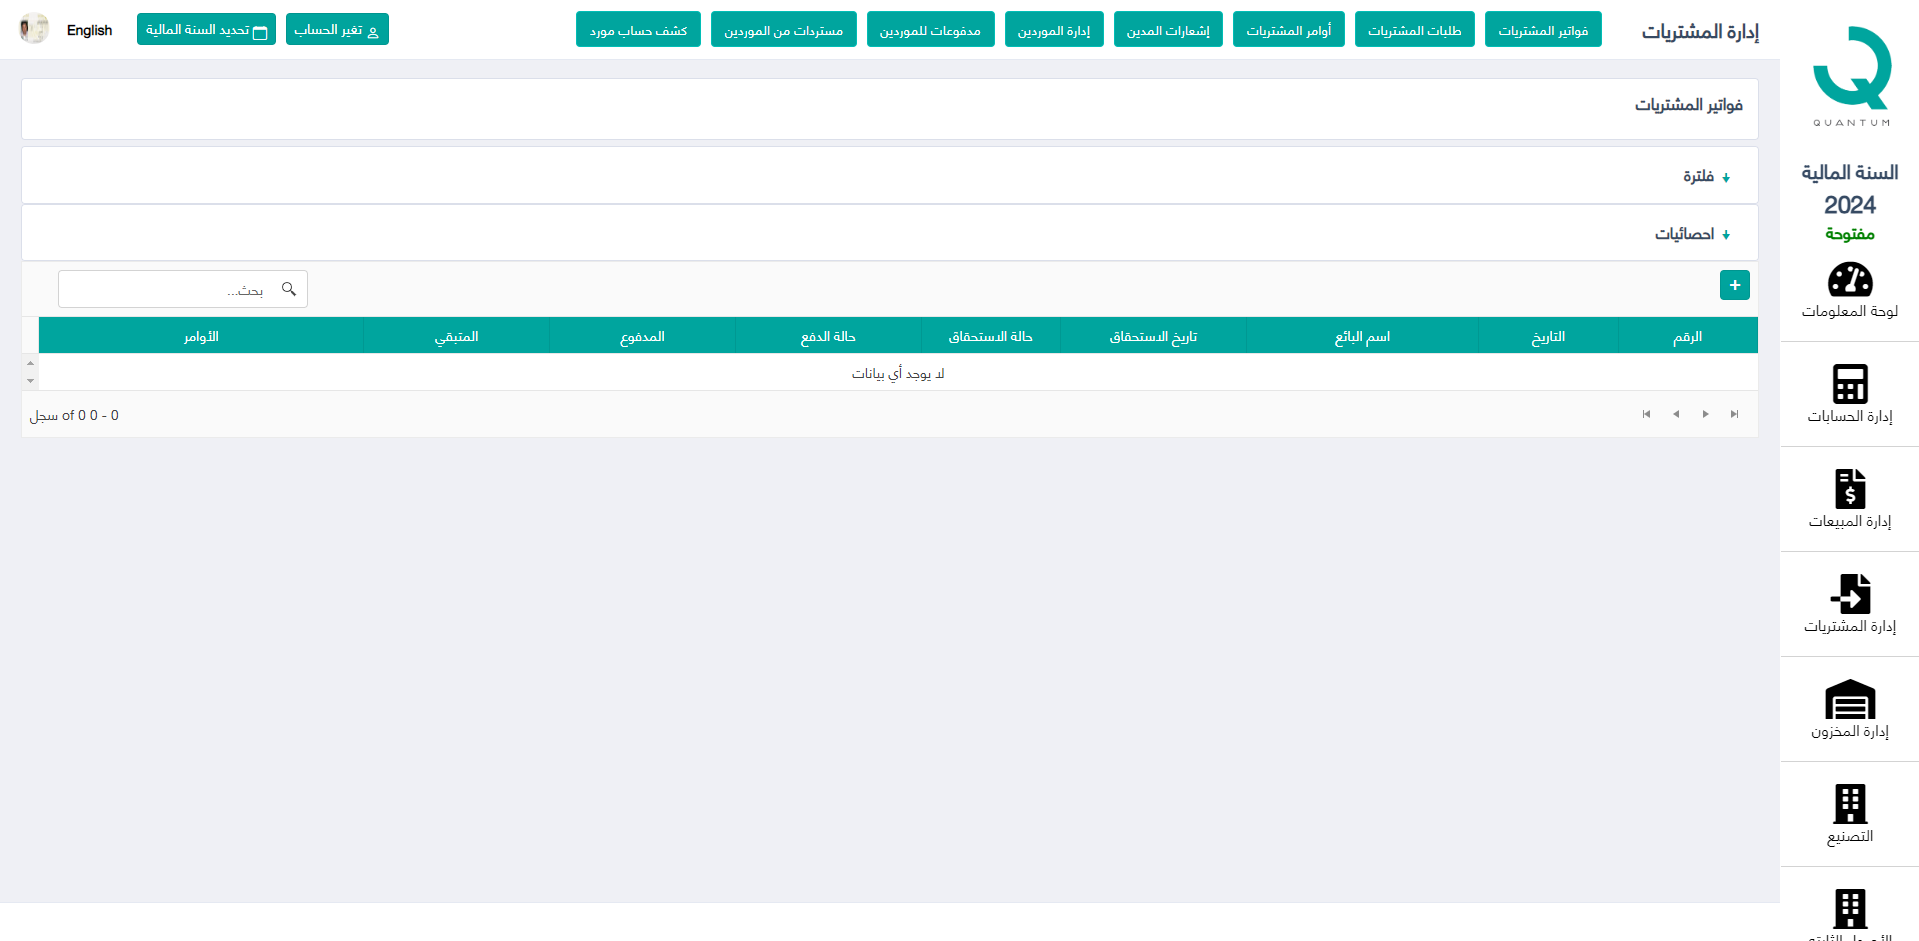Open the أوامر المشتريات purchase orders tab
Image resolution: width=1919 pixels, height=941 pixels.
click(1288, 30)
